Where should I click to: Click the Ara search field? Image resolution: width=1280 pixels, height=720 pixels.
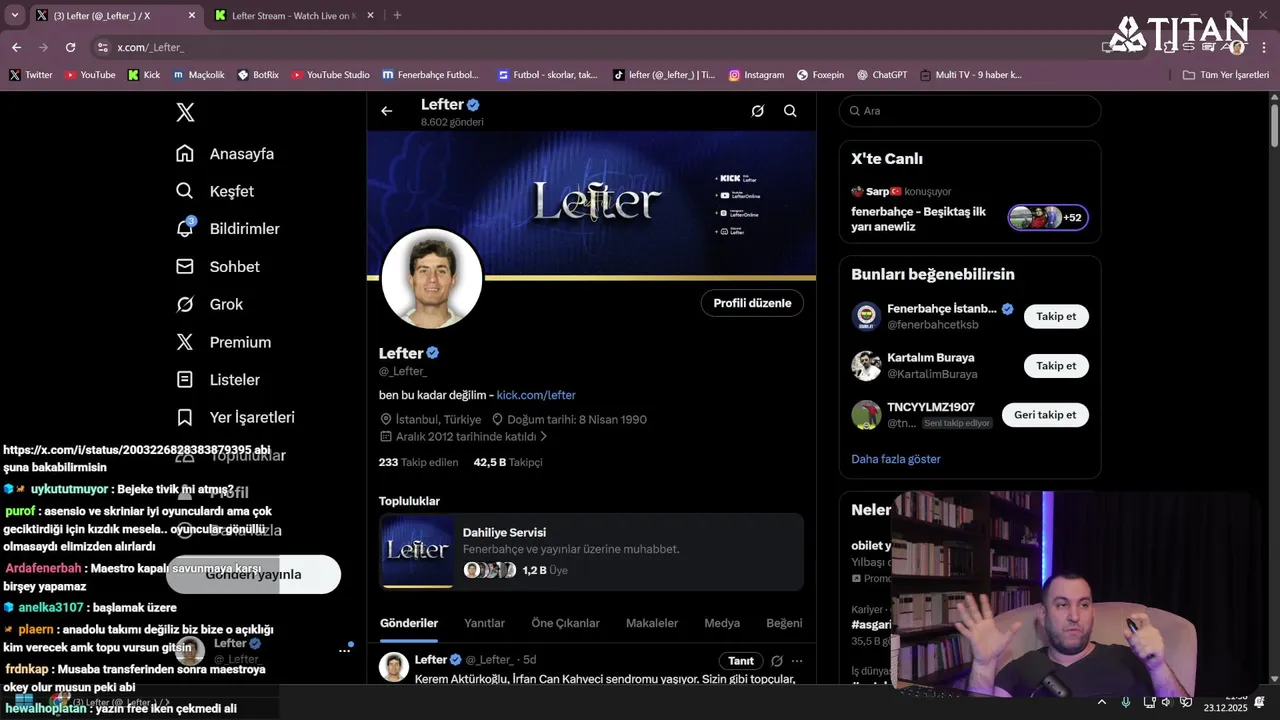[970, 111]
